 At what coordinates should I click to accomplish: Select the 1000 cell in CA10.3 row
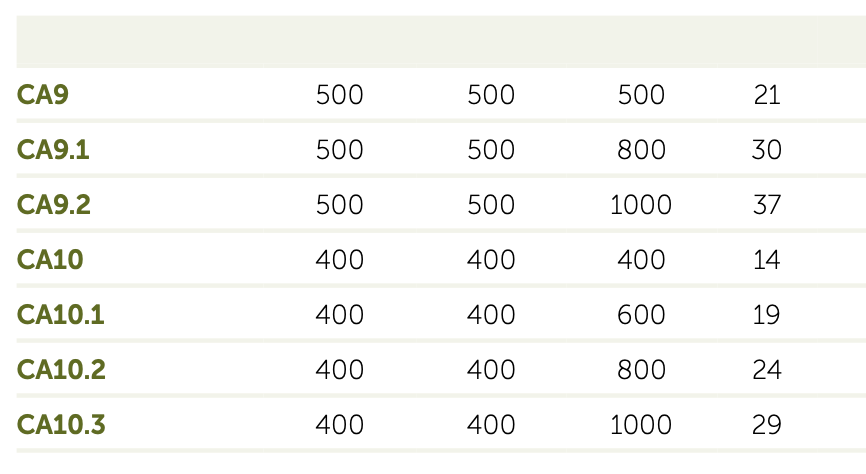coord(641,425)
